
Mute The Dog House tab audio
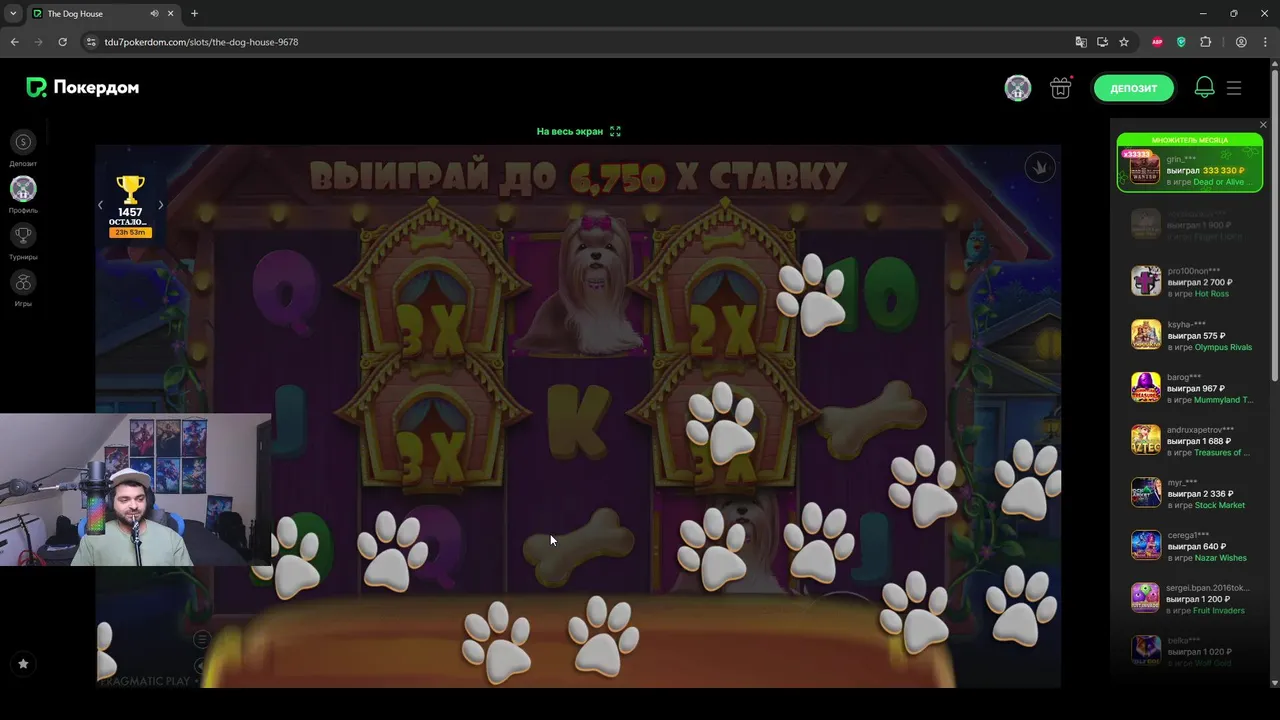pyautogui.click(x=154, y=14)
